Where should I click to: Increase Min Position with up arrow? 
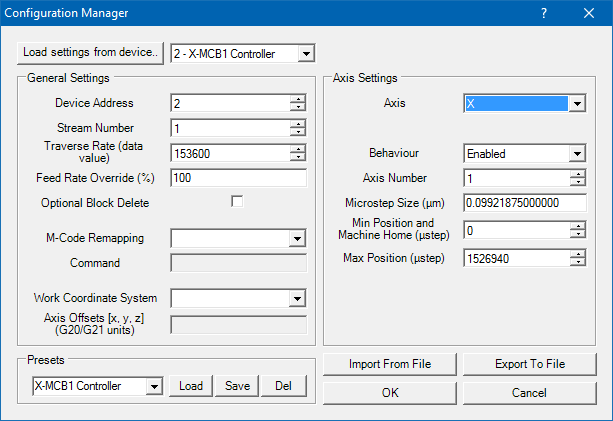tap(577, 227)
